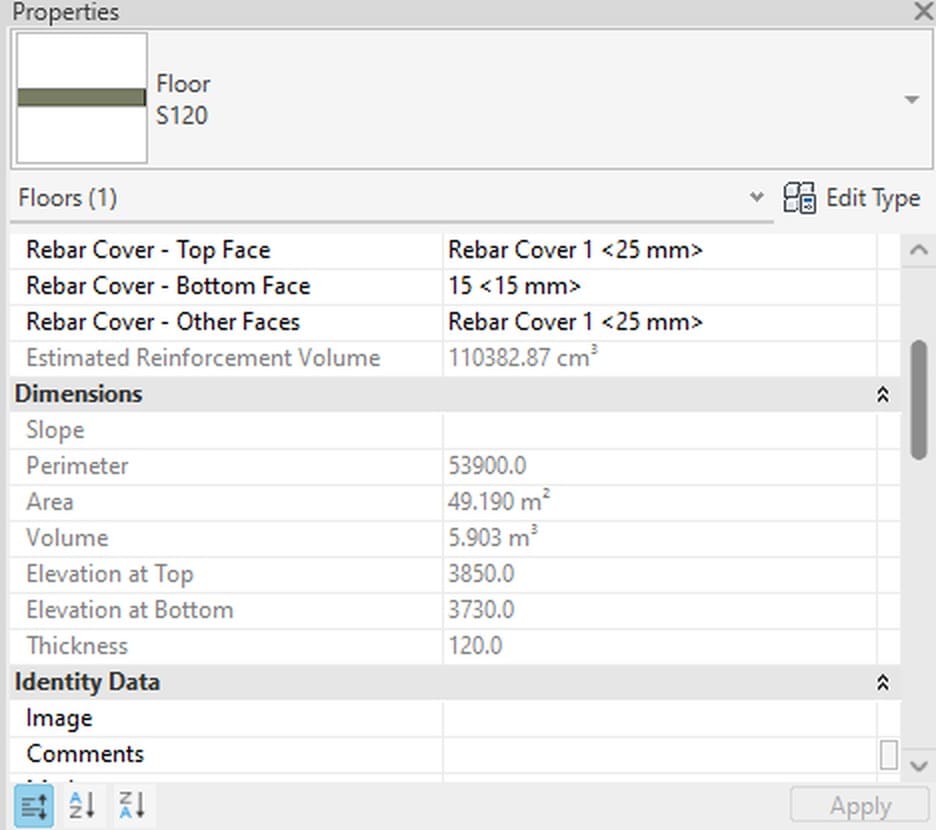Collapse the Dimensions section
This screenshot has height=830, width=936.
click(882, 394)
